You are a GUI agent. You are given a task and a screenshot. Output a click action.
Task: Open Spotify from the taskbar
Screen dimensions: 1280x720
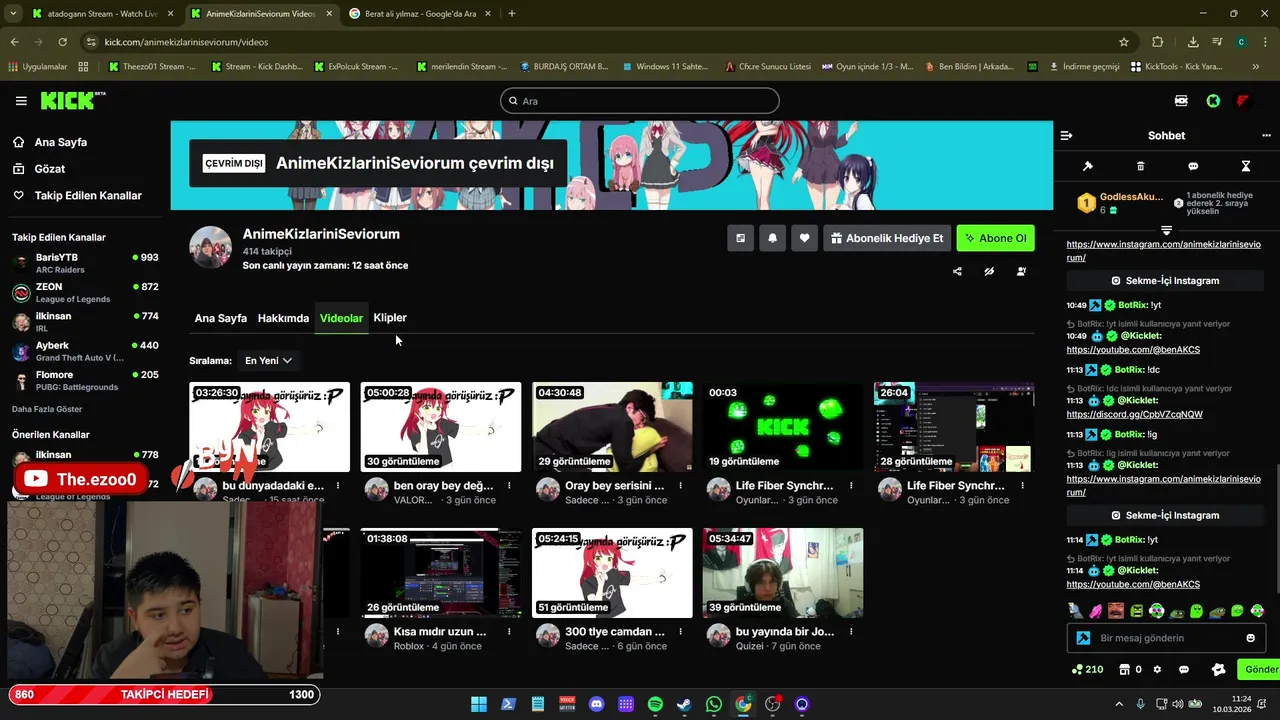655,704
